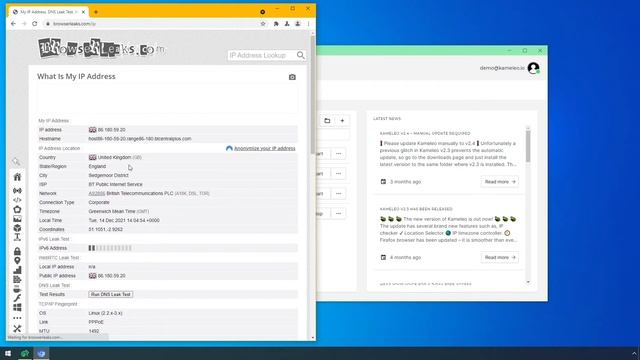Click the IP Address Lookup search field

coord(262,55)
